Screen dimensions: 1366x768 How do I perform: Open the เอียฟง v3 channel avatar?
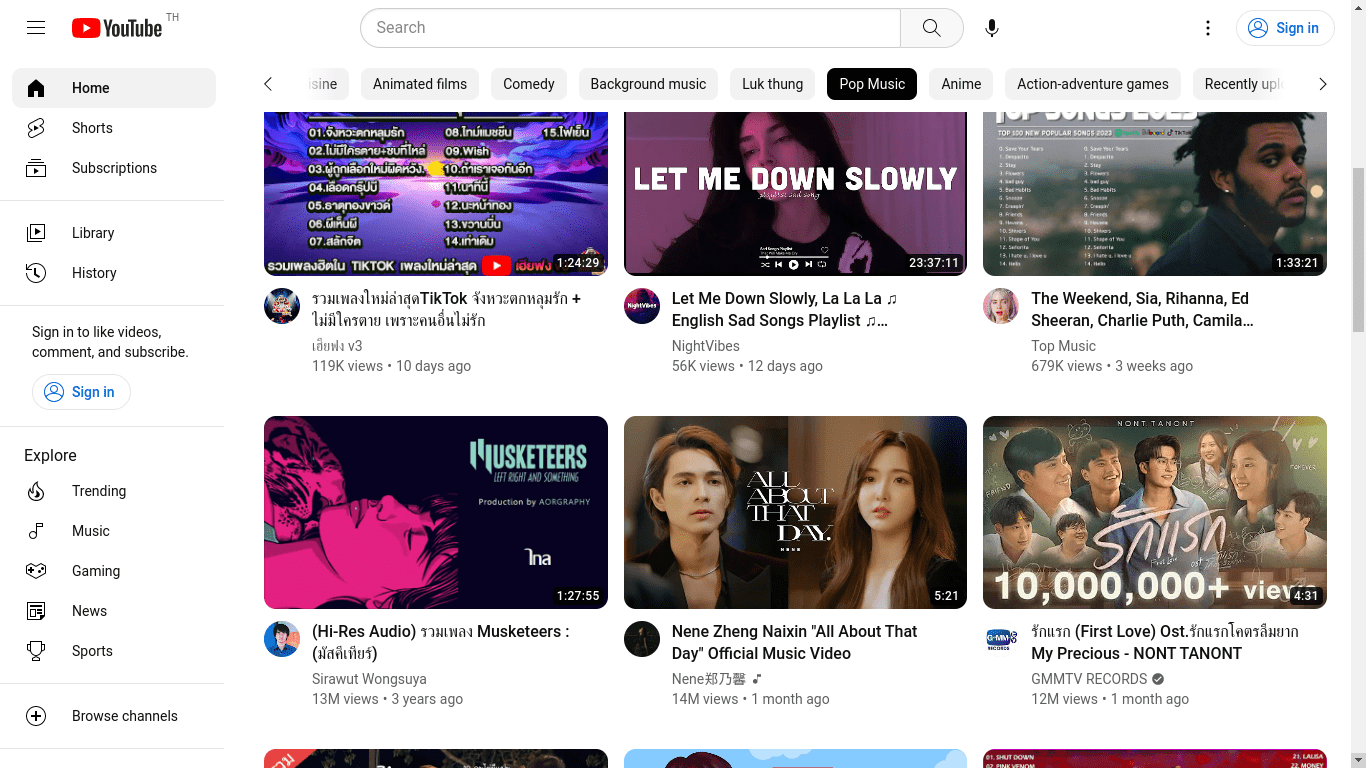point(282,306)
